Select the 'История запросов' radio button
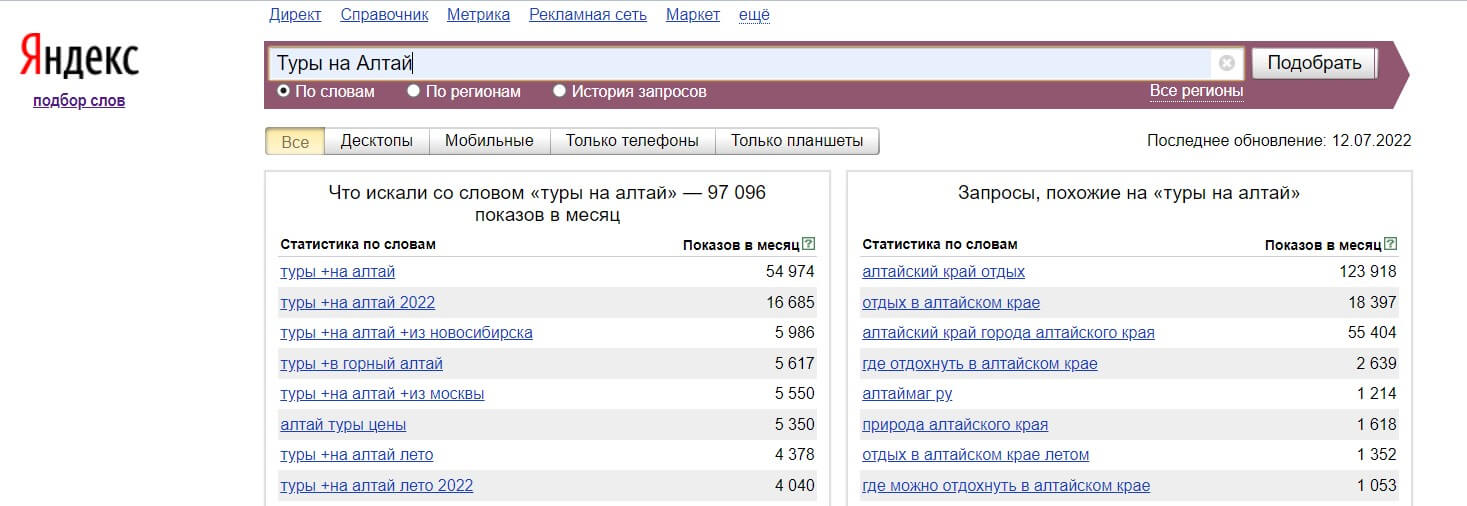This screenshot has height=506, width=1467. [560, 91]
